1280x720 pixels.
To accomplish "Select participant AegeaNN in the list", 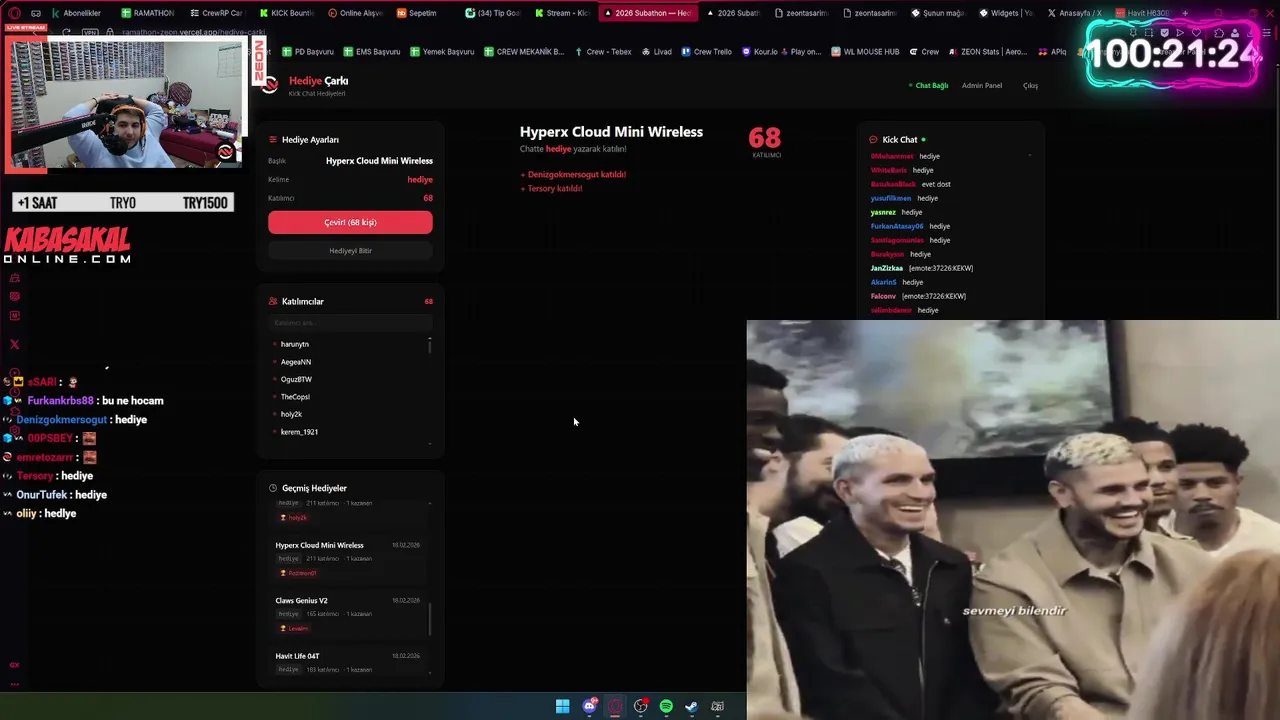I will click(295, 362).
